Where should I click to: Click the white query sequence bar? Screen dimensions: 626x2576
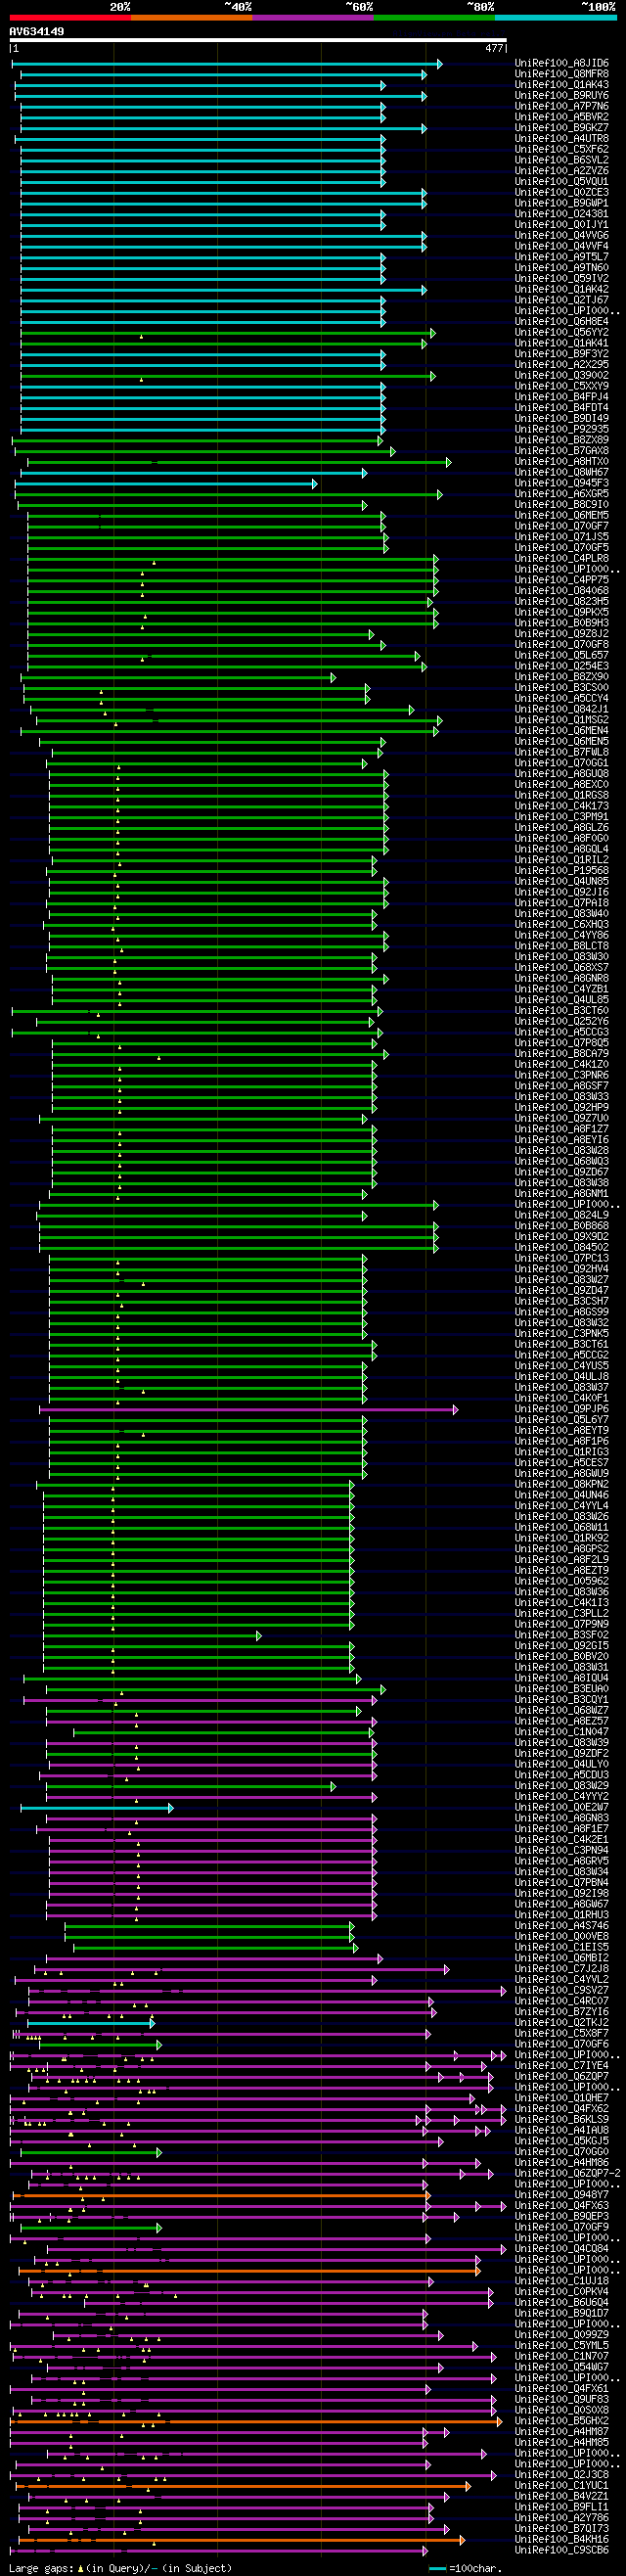pos(258,41)
